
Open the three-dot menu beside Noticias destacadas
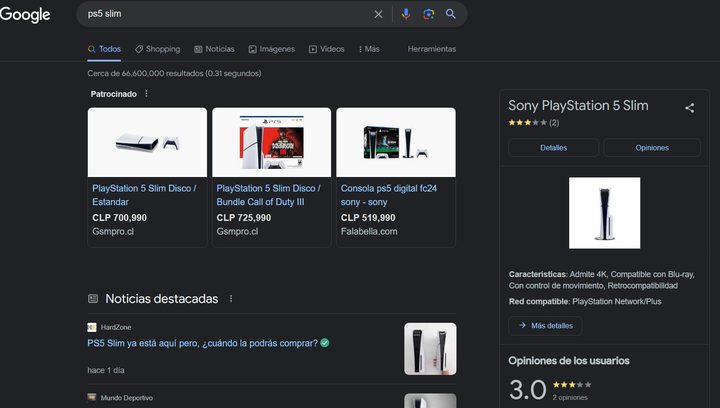click(231, 299)
